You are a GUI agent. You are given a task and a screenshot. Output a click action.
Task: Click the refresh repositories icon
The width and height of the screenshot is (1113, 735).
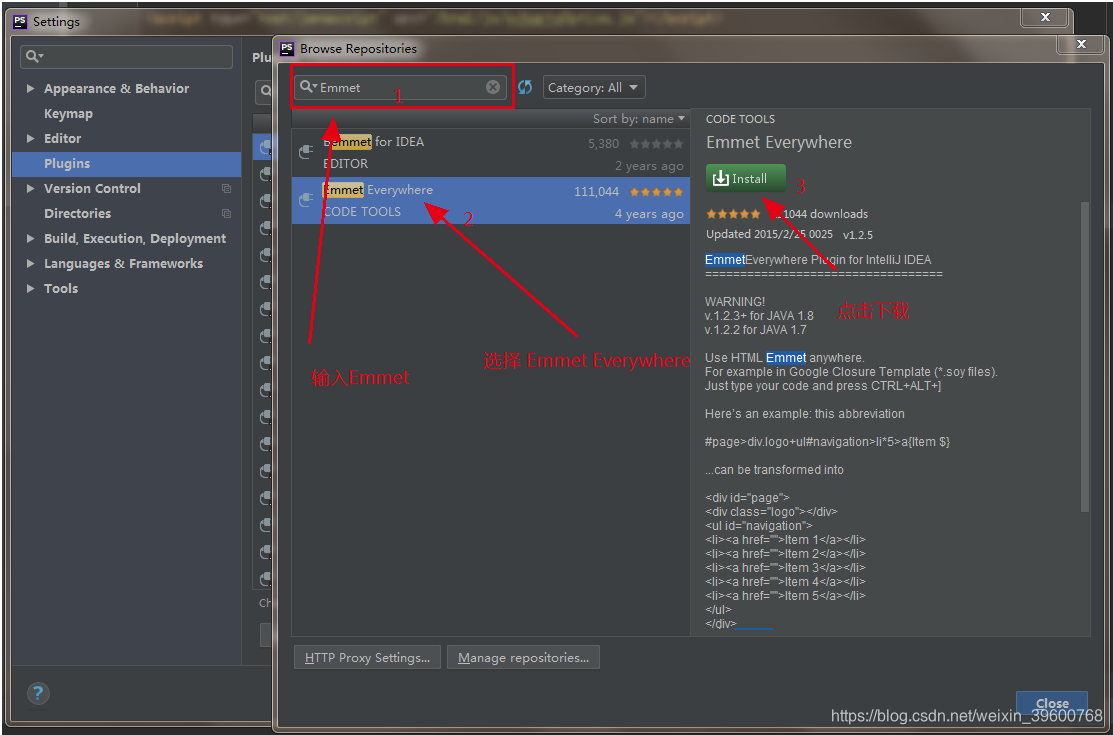click(525, 87)
